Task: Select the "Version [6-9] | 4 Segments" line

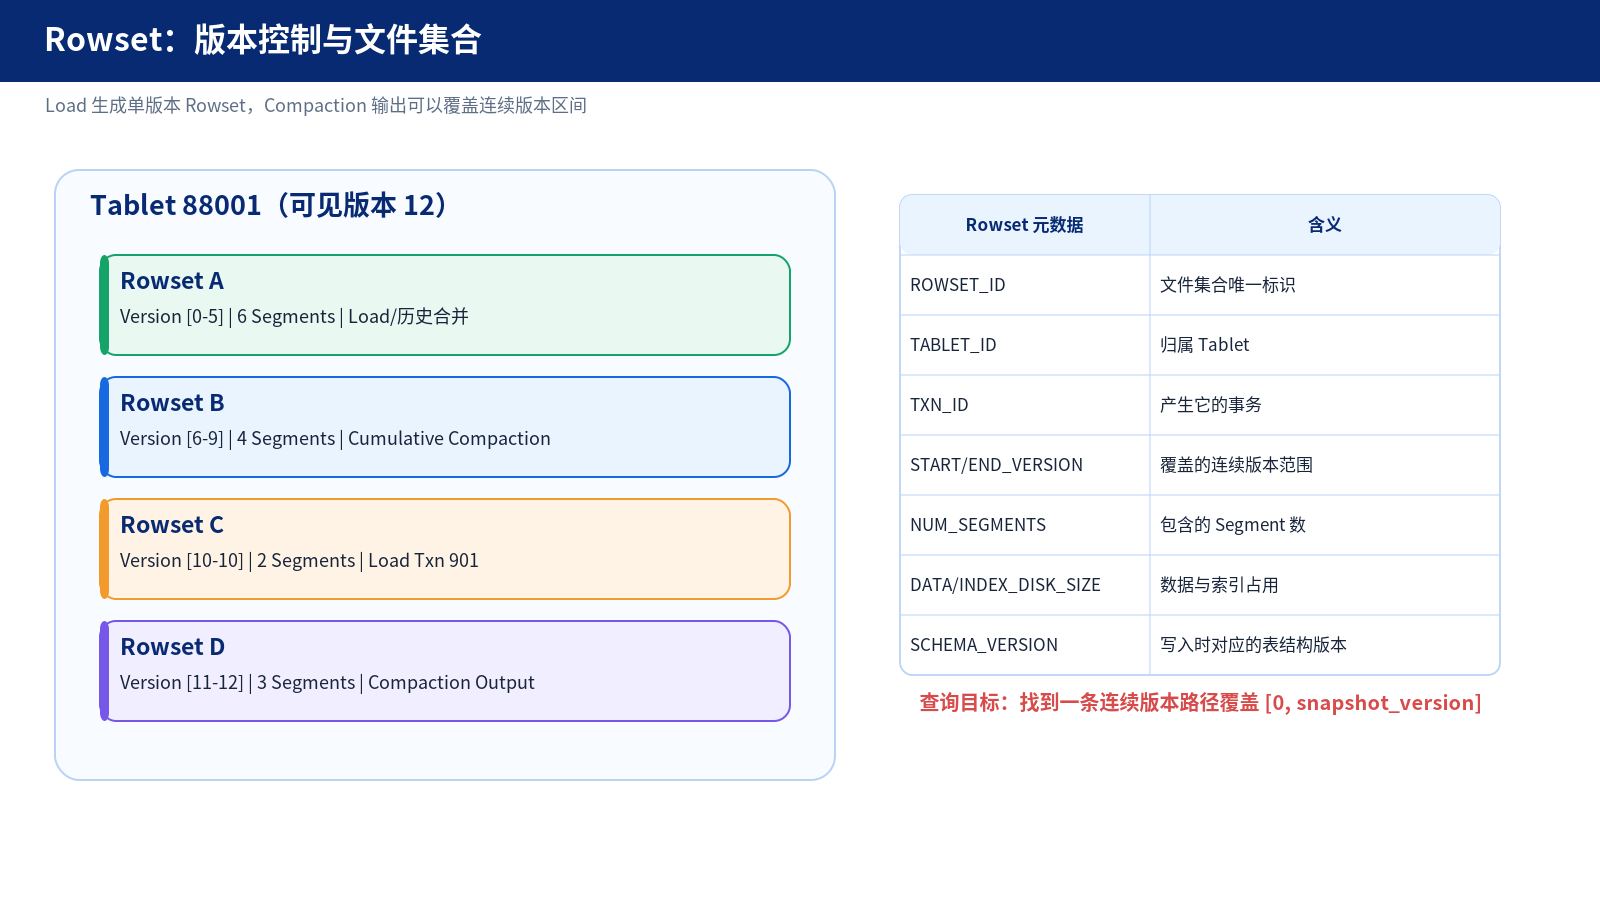Action: (335, 439)
